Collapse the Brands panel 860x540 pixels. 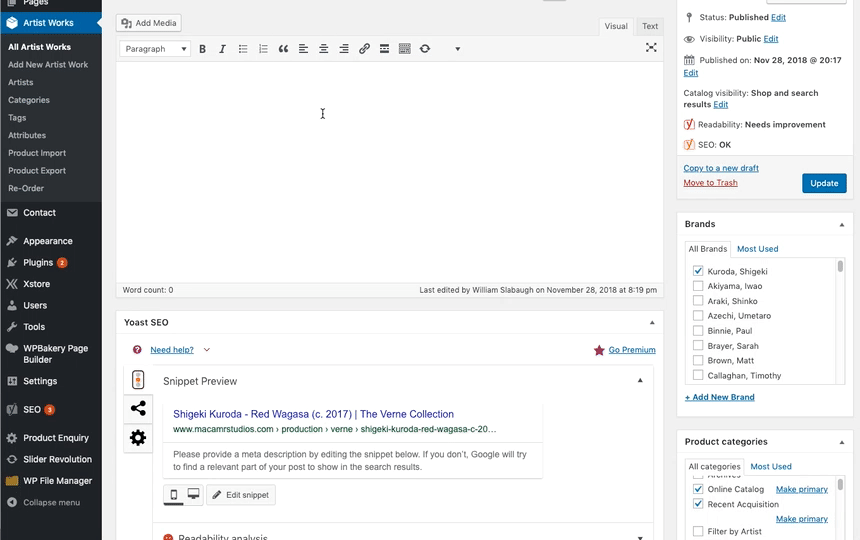tap(841, 225)
